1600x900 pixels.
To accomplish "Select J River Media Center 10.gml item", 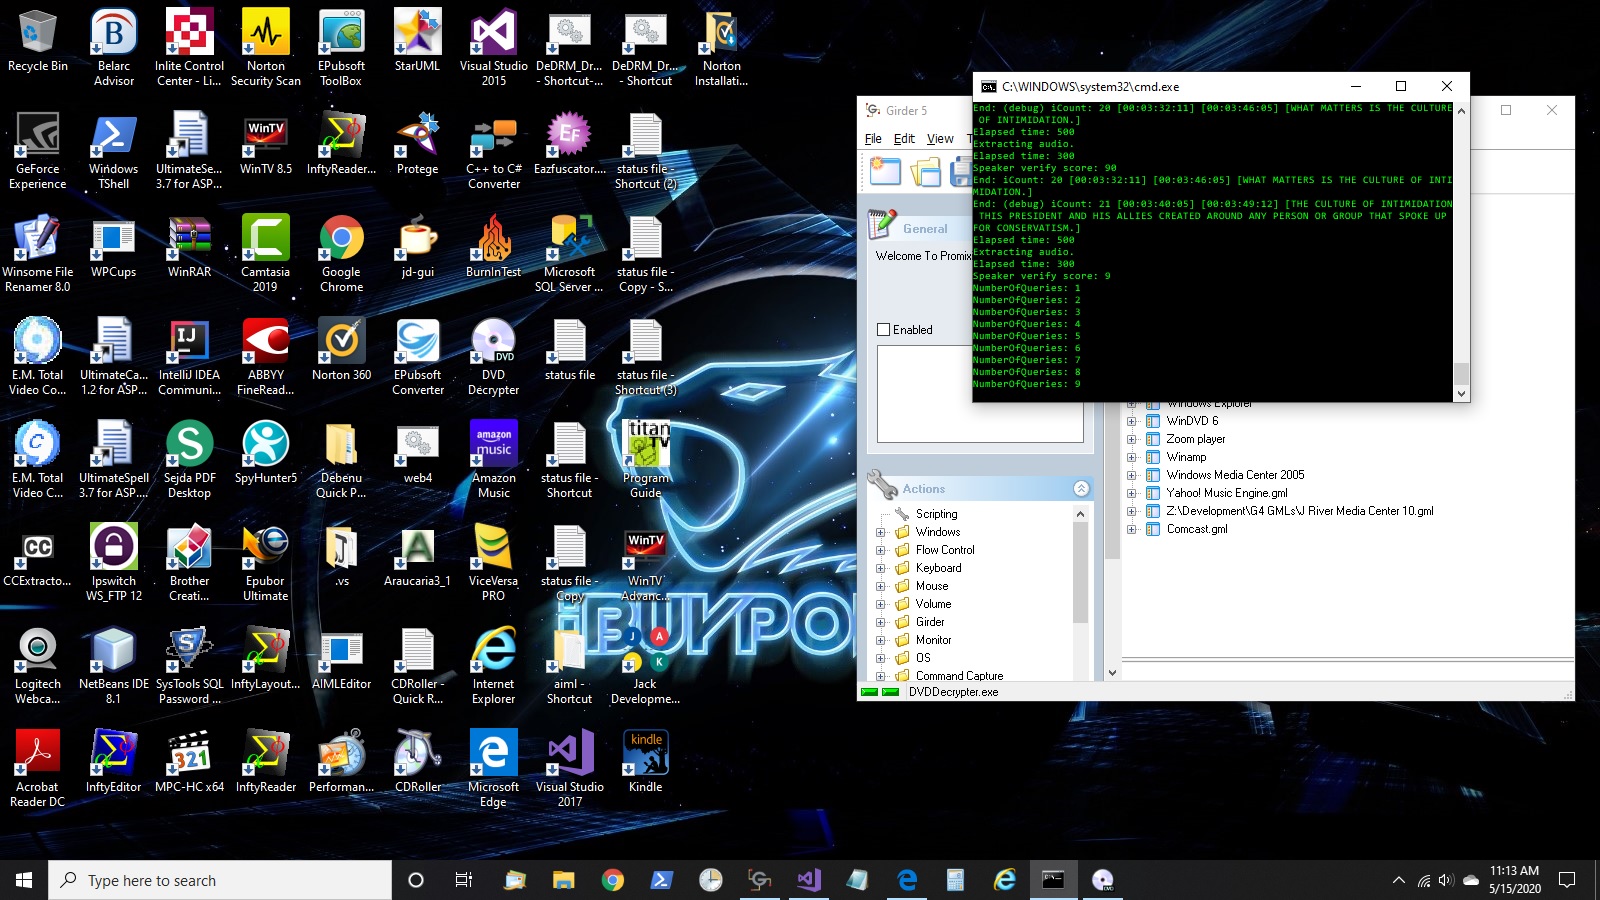I will point(1300,511).
